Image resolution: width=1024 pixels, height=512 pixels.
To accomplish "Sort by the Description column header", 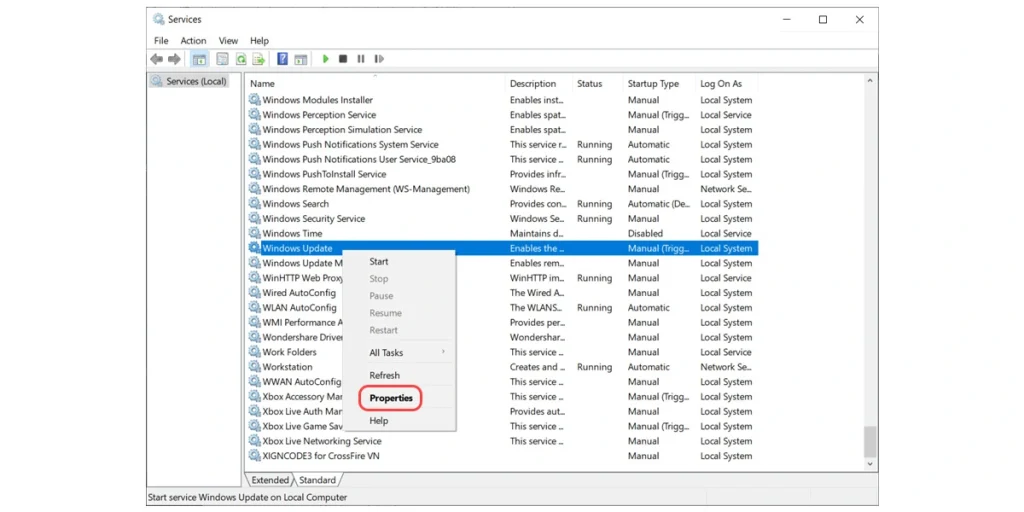I will (539, 84).
